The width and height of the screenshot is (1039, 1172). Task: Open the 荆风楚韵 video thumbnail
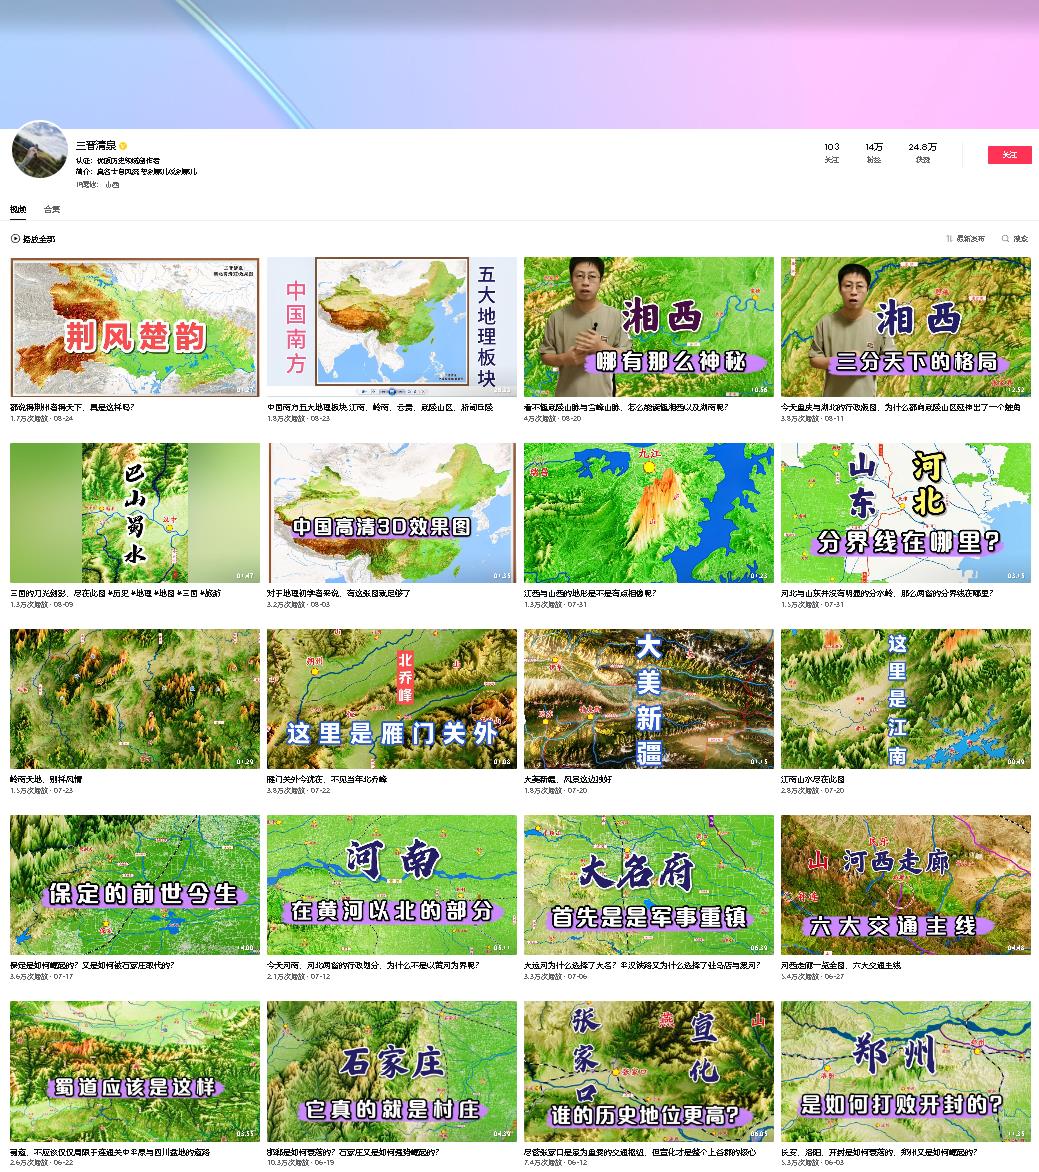(x=135, y=327)
